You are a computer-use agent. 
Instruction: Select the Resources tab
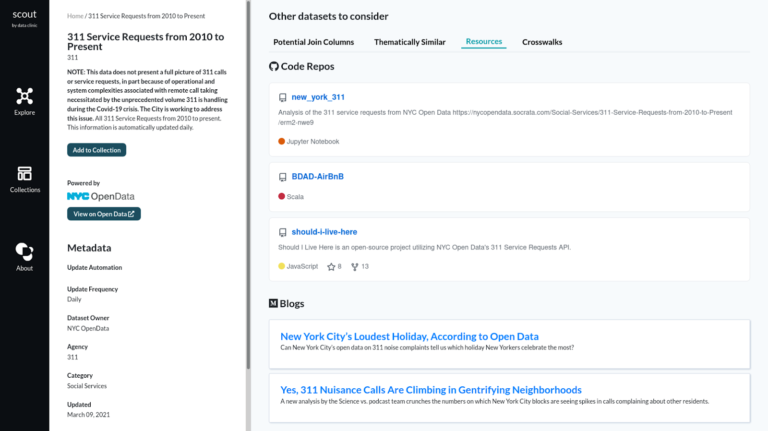[484, 42]
